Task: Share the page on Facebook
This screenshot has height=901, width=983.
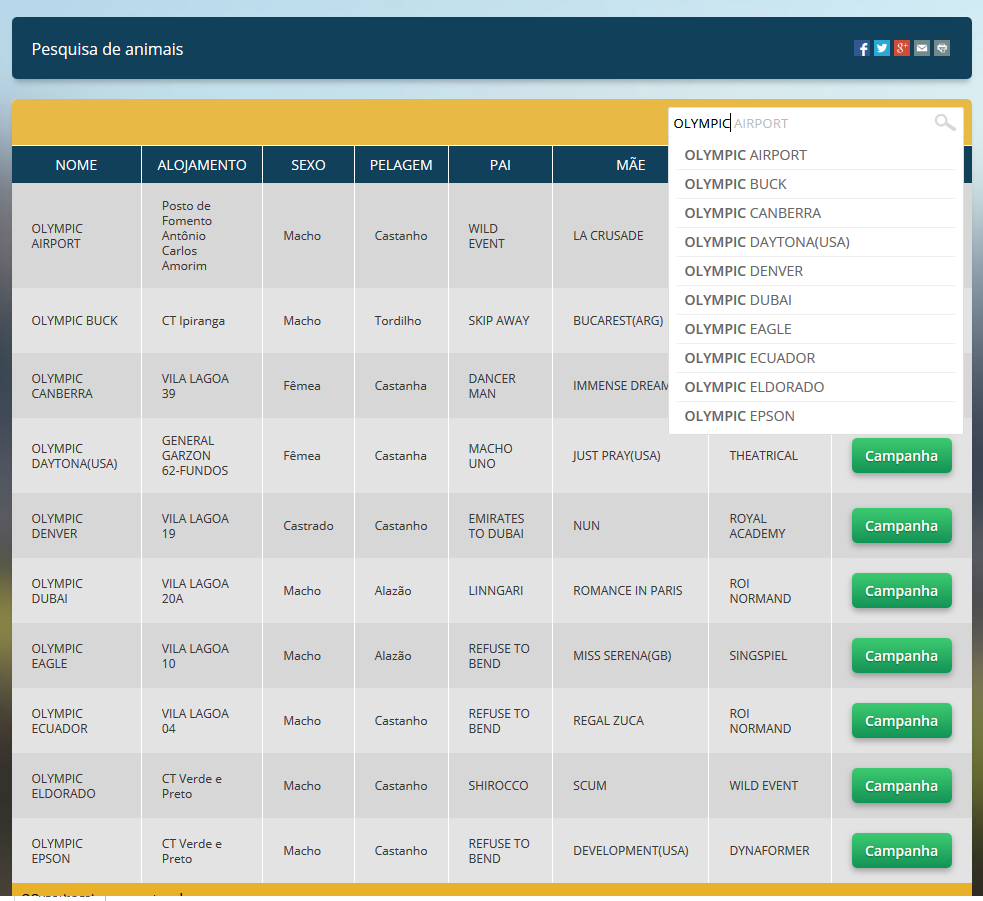Action: click(861, 48)
